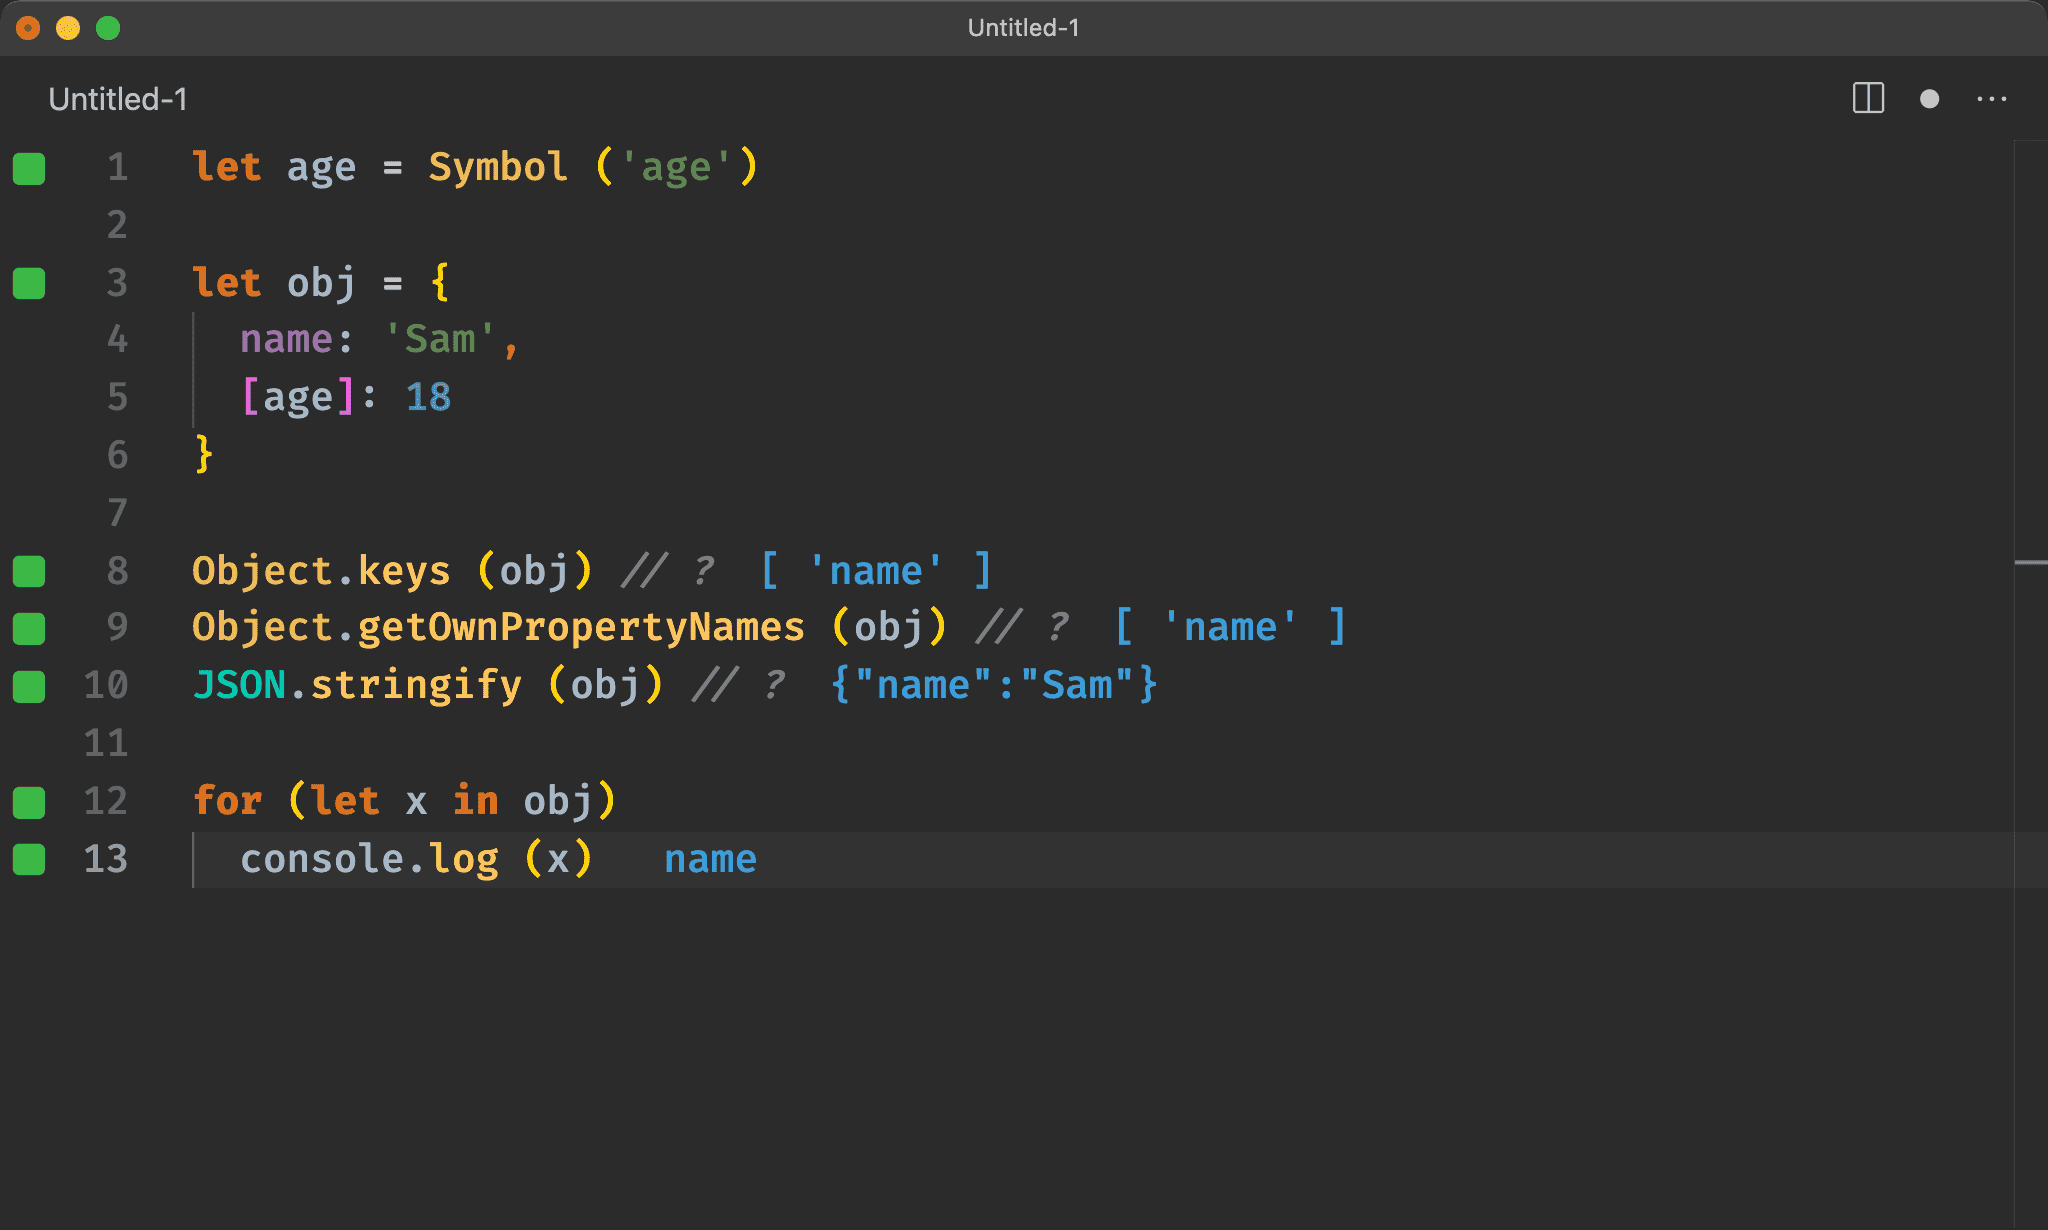Click the Symbol function call
2048x1230 pixels.
click(x=498, y=167)
